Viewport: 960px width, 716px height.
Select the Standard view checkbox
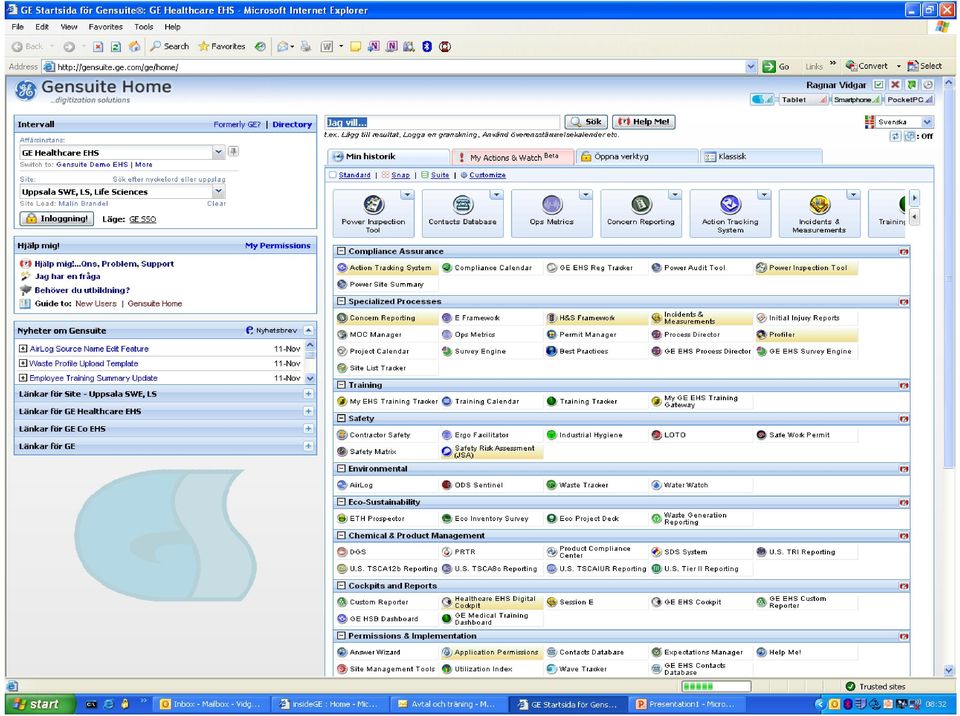pos(332,175)
